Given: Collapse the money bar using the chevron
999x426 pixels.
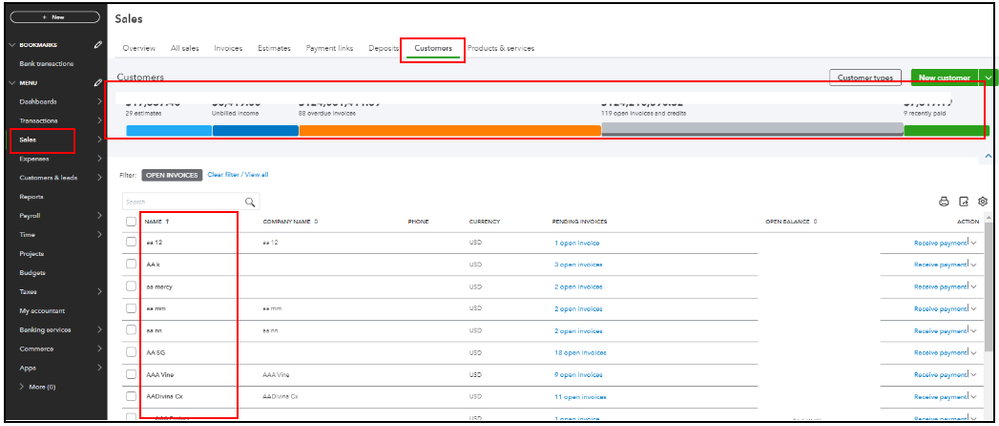Looking at the screenshot, I should pyautogui.click(x=988, y=156).
